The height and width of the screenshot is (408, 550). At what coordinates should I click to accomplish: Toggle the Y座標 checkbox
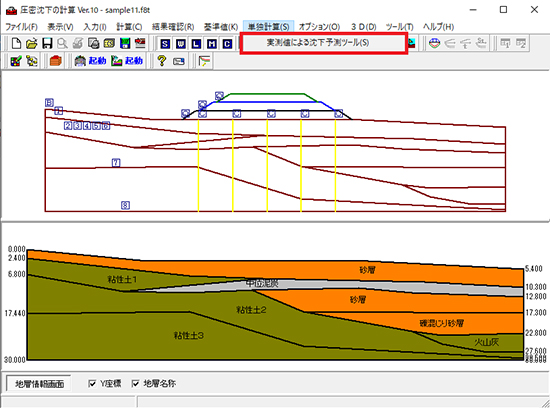coord(92,383)
